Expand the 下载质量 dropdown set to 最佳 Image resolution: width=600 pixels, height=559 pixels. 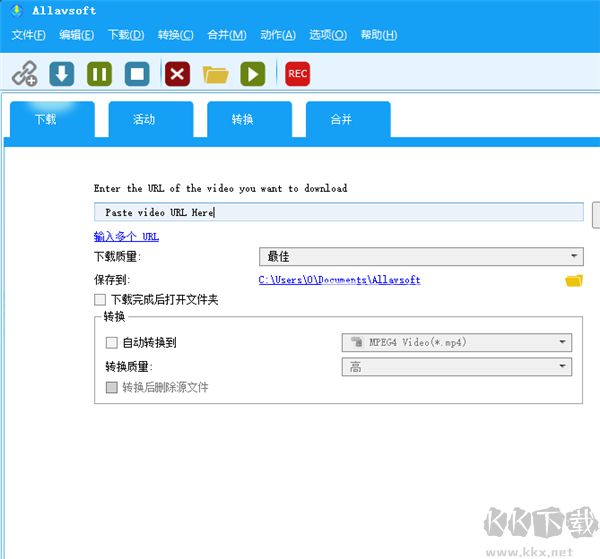tap(420, 257)
